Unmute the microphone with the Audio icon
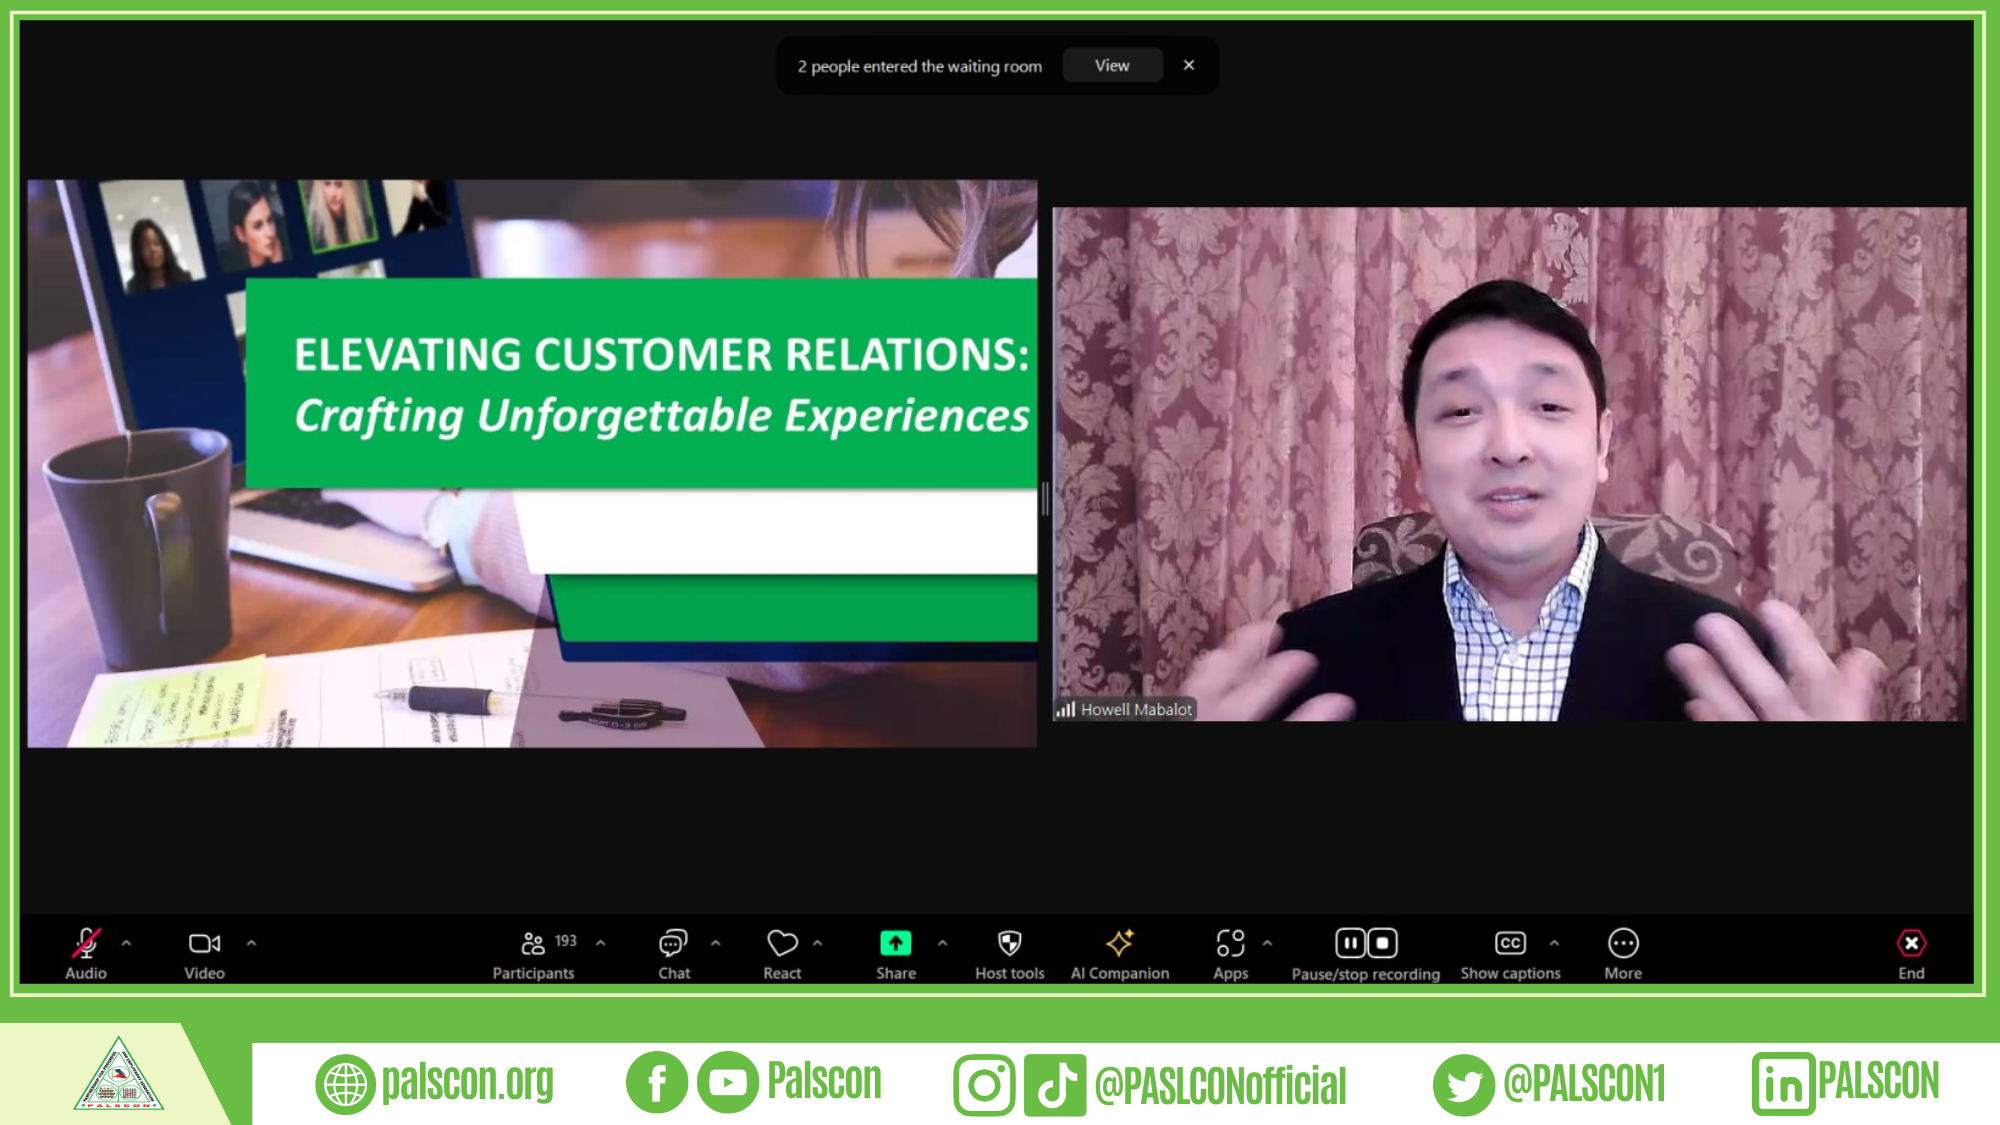 86,943
